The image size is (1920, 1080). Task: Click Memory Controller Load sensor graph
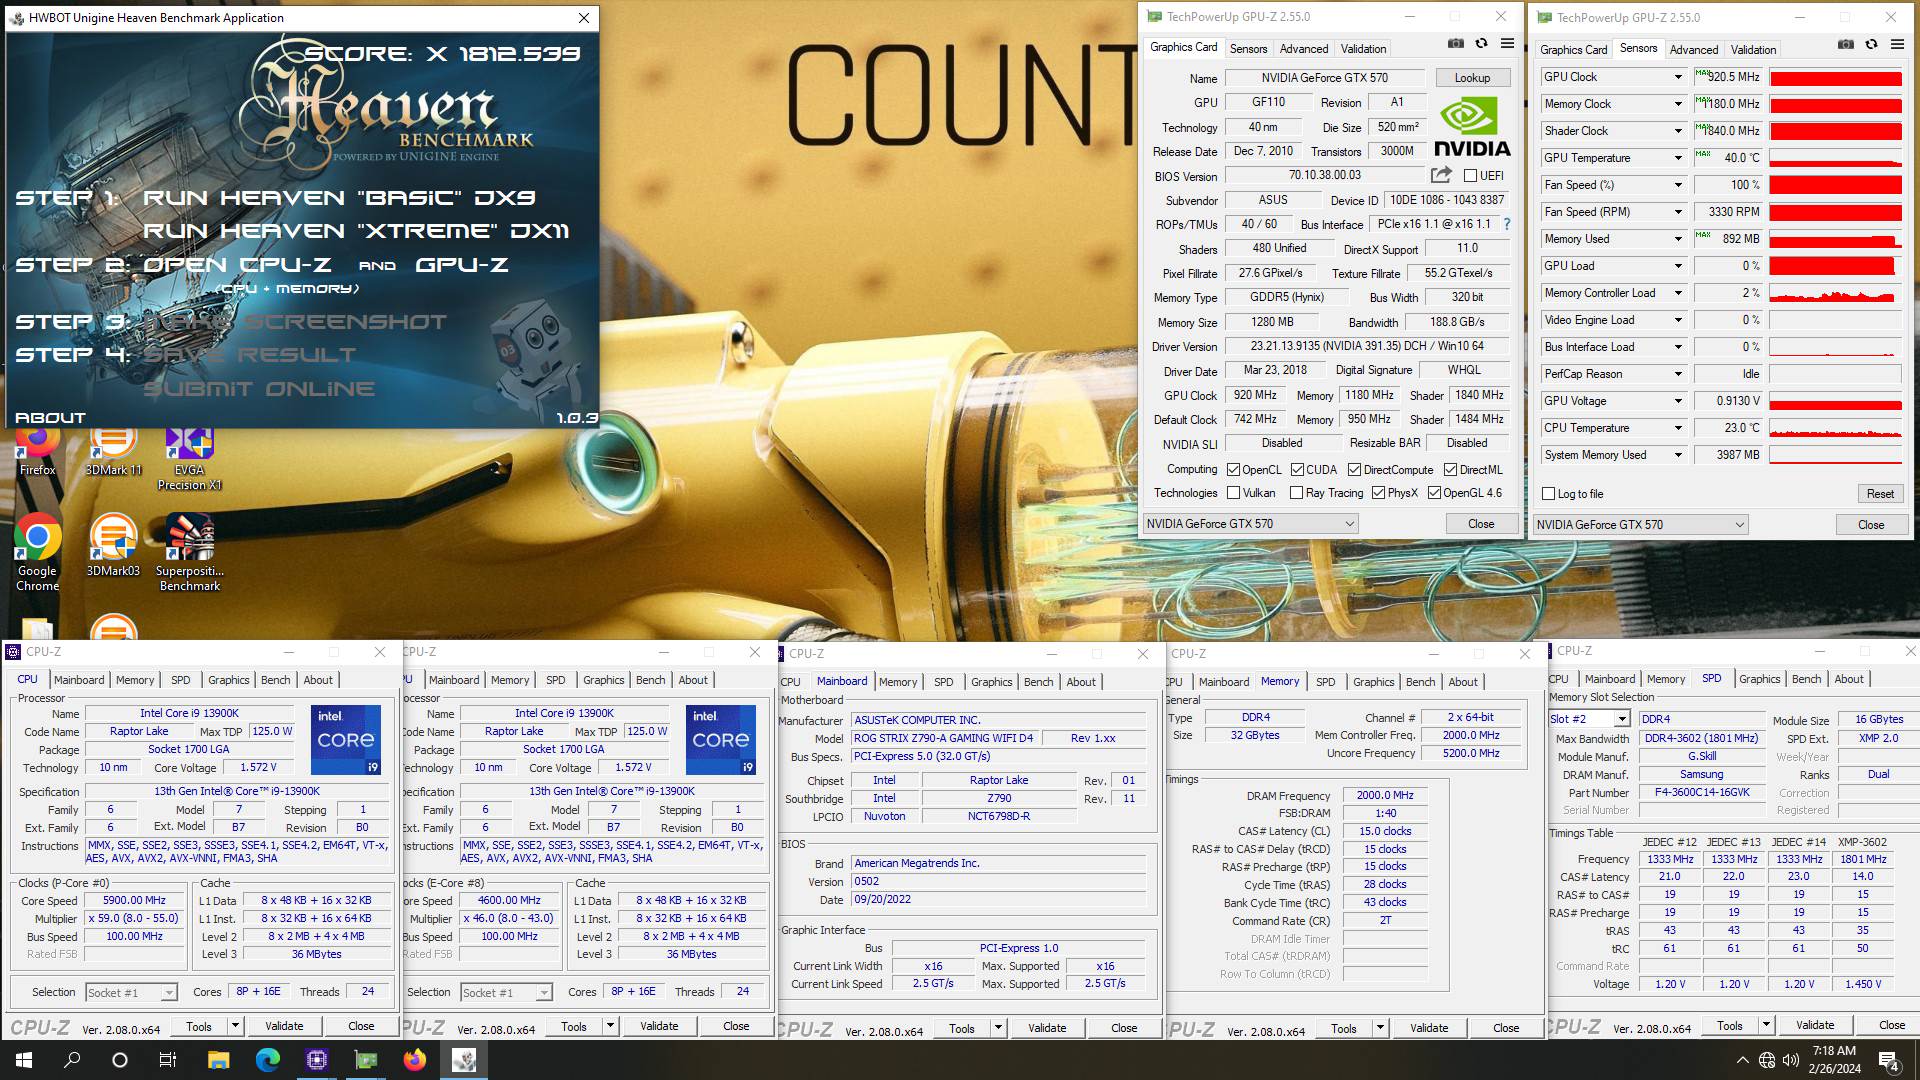pos(1835,293)
